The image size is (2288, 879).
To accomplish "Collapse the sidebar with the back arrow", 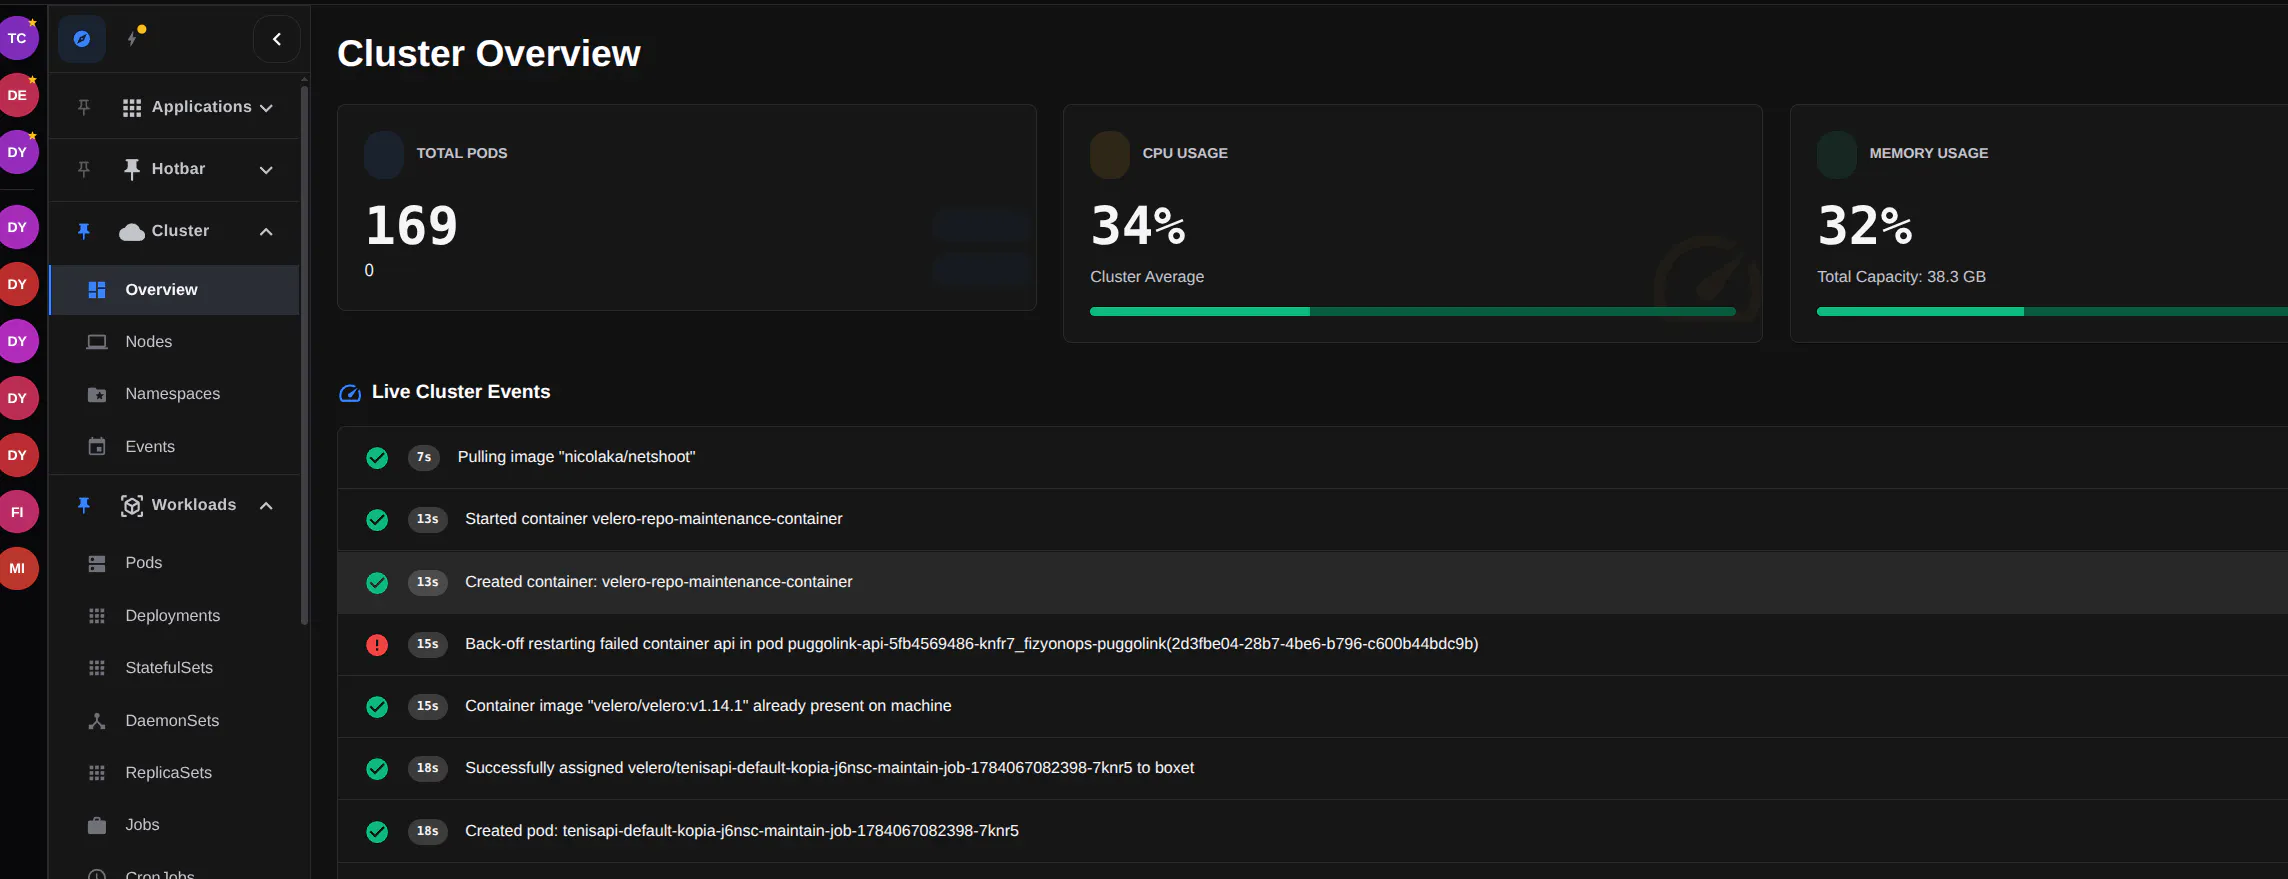I will click(x=277, y=39).
